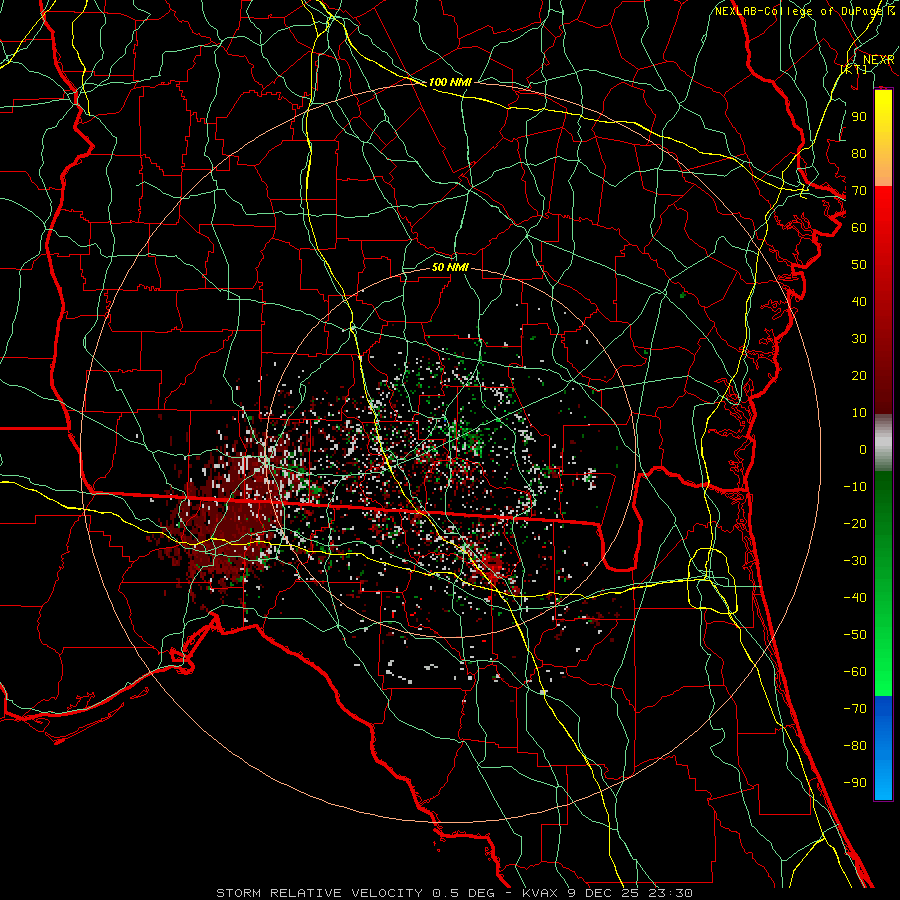Click the gray zero-velocity segment of color bar
The image size is (900, 900).
tap(883, 442)
